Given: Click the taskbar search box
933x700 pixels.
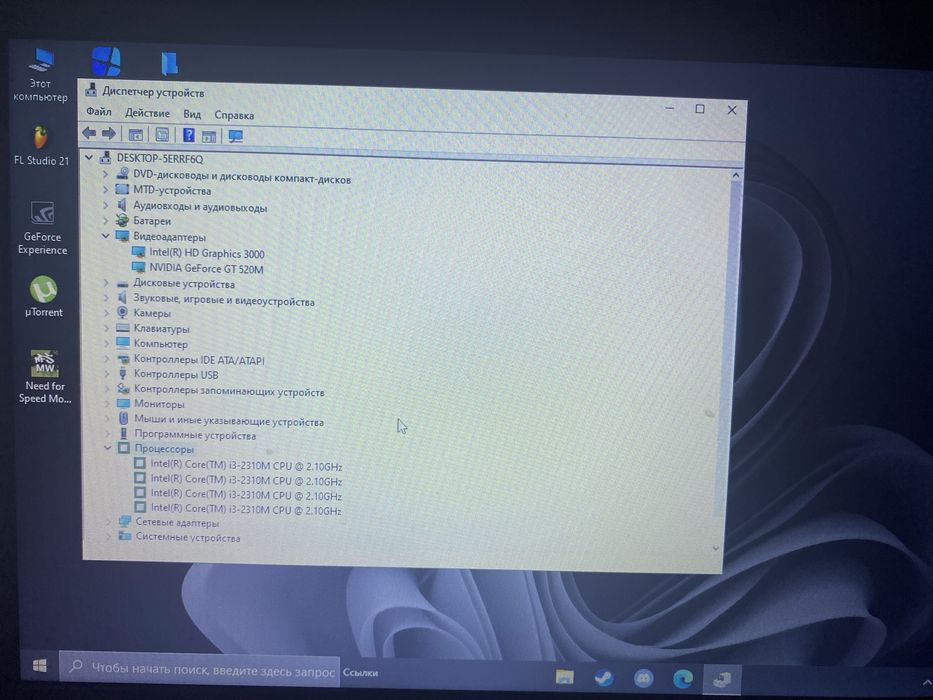Looking at the screenshot, I should (200, 671).
